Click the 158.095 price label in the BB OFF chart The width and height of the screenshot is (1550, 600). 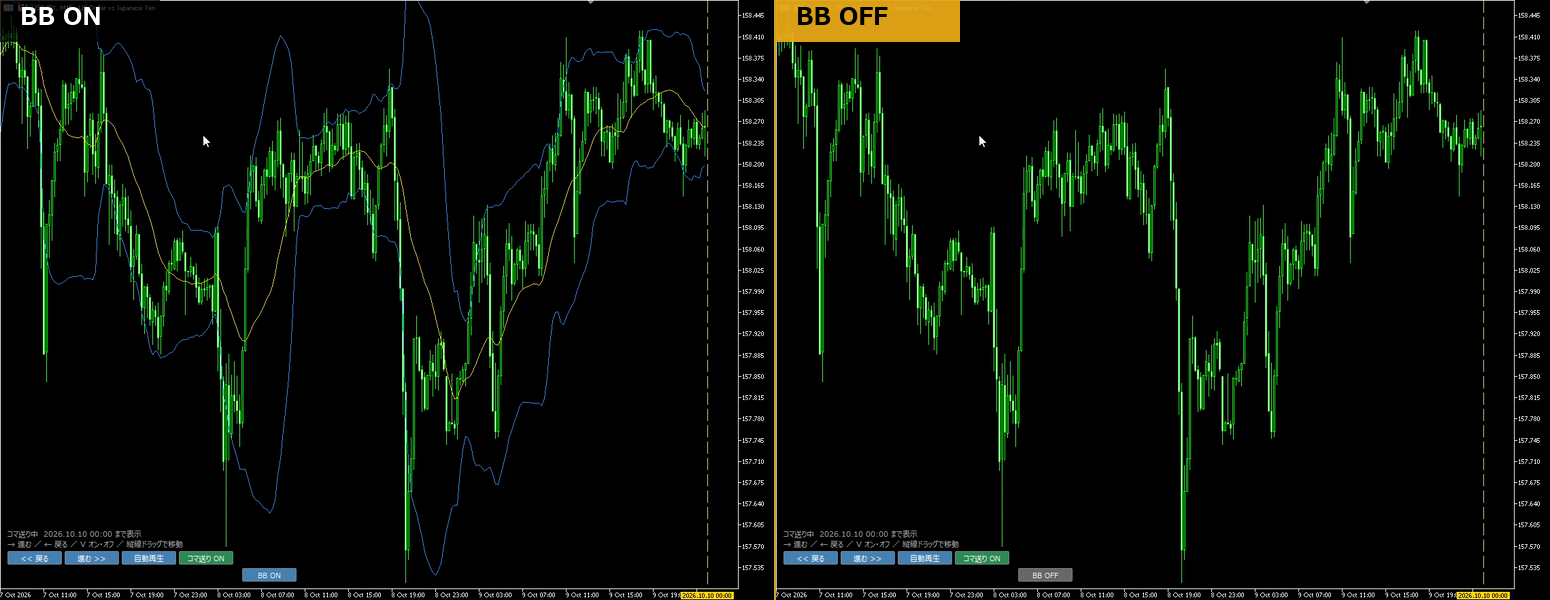point(1529,228)
